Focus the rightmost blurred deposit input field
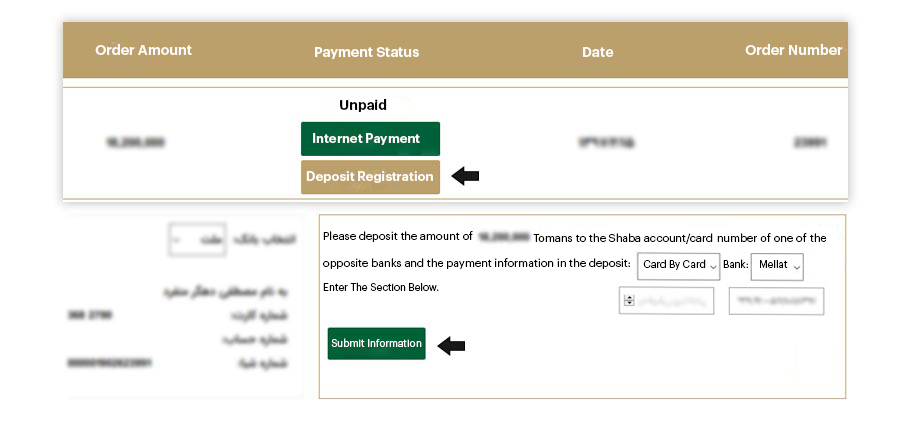Image resolution: width=912 pixels, height=426 pixels. click(776, 301)
